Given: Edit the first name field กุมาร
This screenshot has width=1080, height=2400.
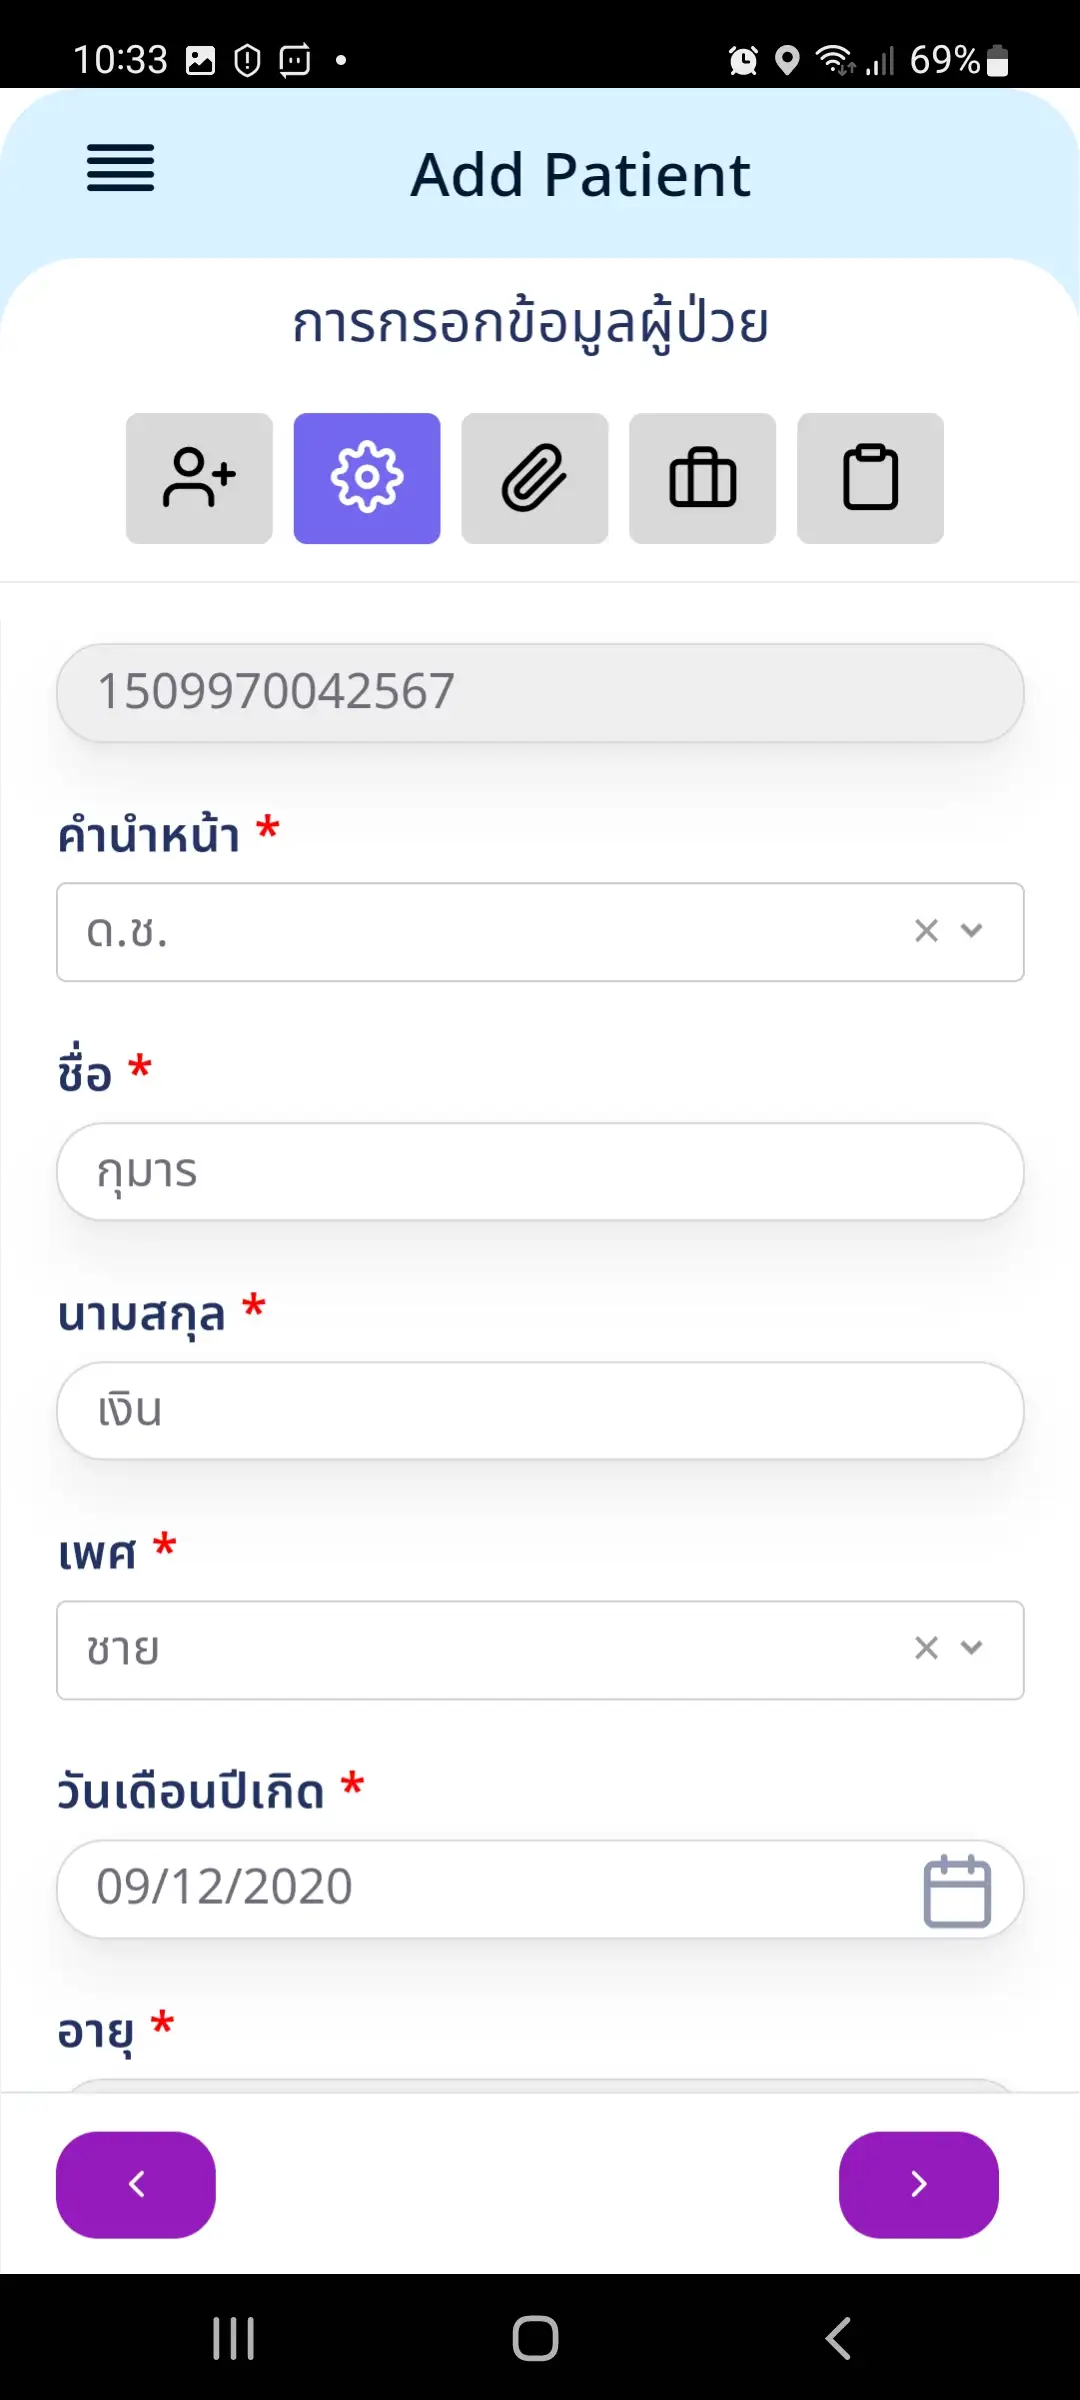Looking at the screenshot, I should point(540,1171).
